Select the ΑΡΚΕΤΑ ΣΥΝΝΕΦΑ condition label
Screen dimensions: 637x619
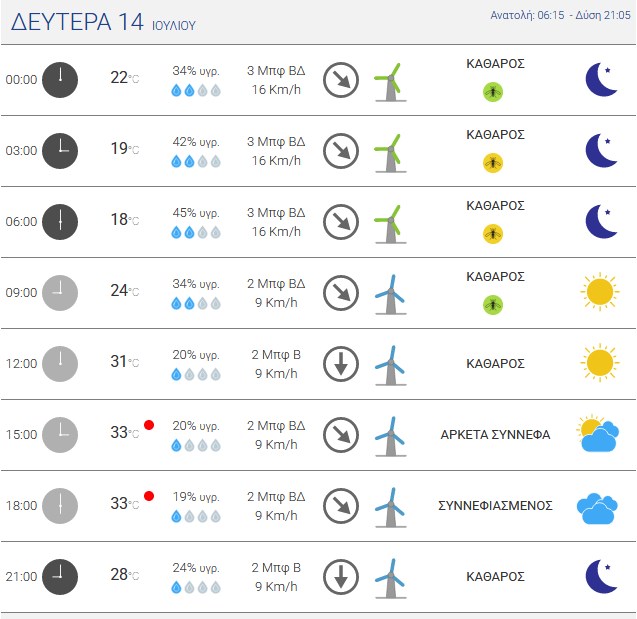coord(495,435)
